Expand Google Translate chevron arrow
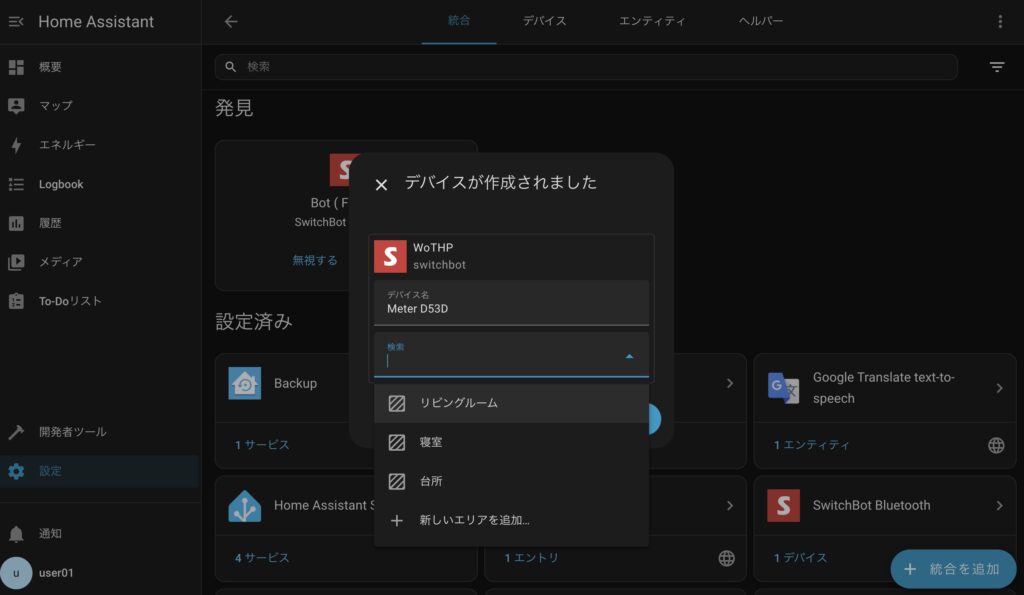The height and width of the screenshot is (595, 1024). point(999,388)
